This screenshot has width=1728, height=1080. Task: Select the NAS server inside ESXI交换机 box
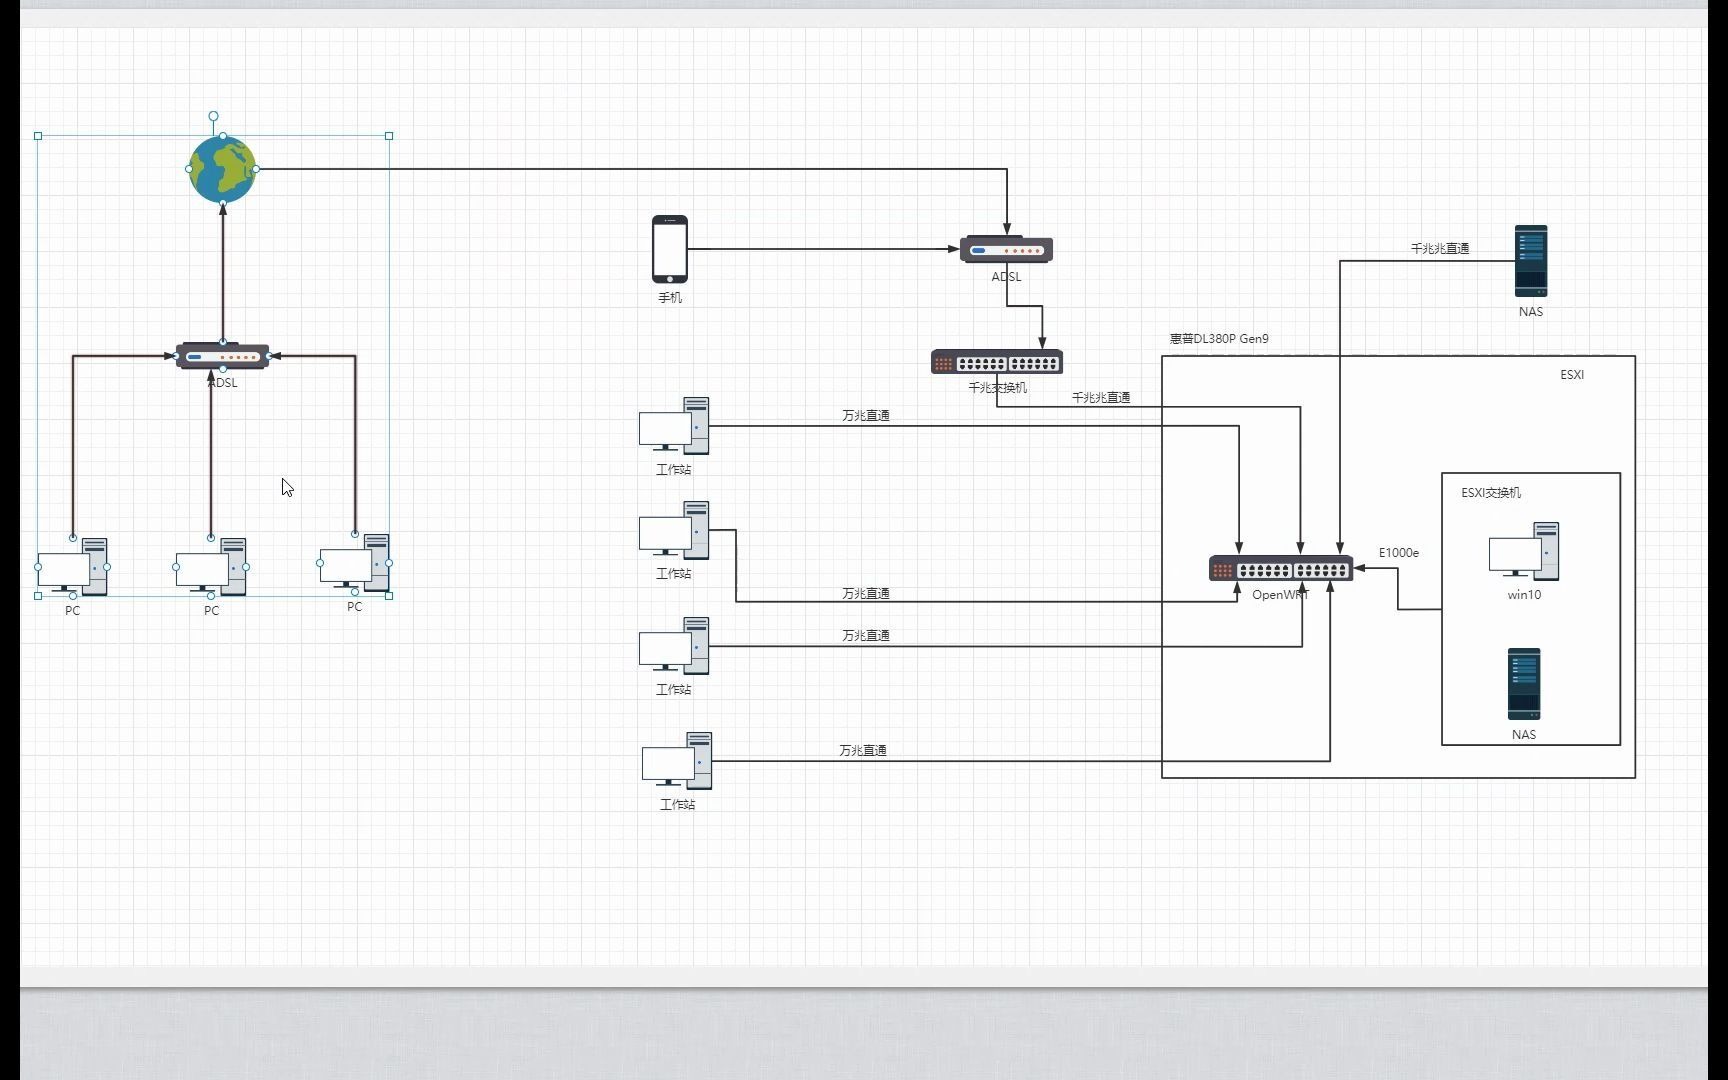1524,684
